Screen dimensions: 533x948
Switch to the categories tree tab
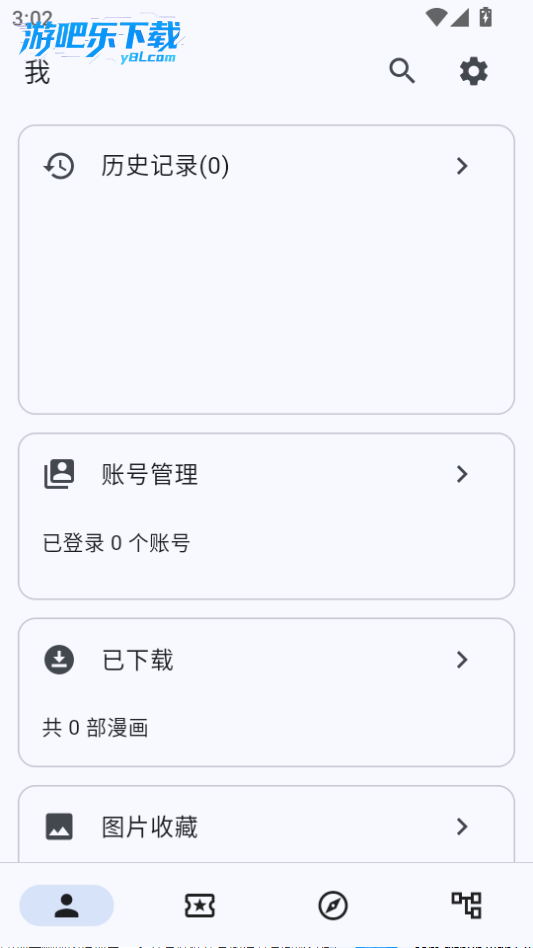point(467,905)
